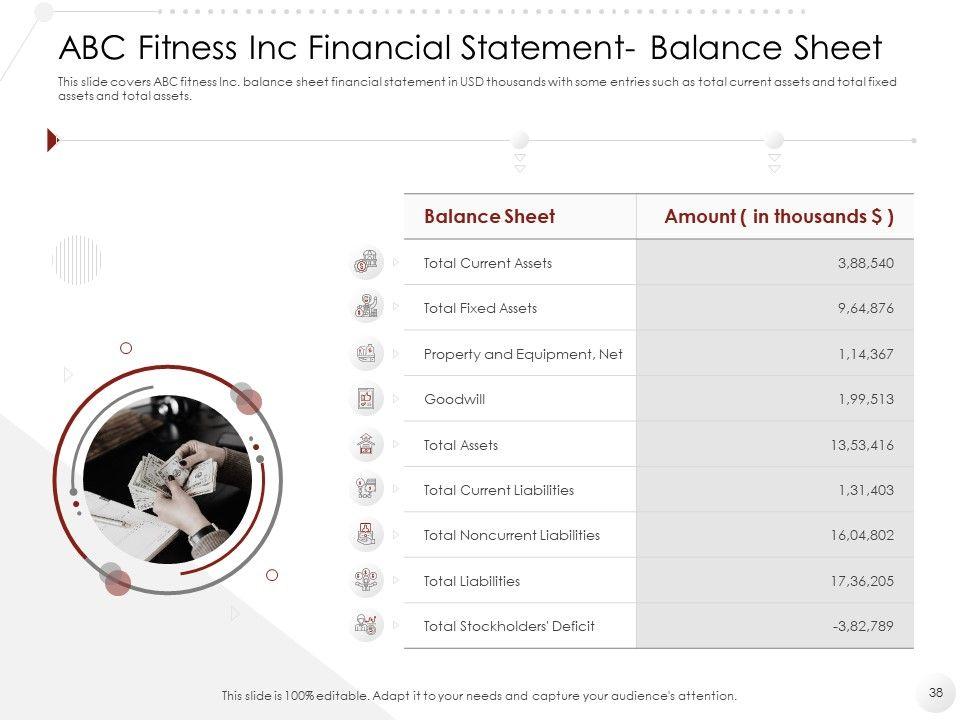Select the circular photo of hands counting money
The image size is (960, 720).
click(x=167, y=479)
